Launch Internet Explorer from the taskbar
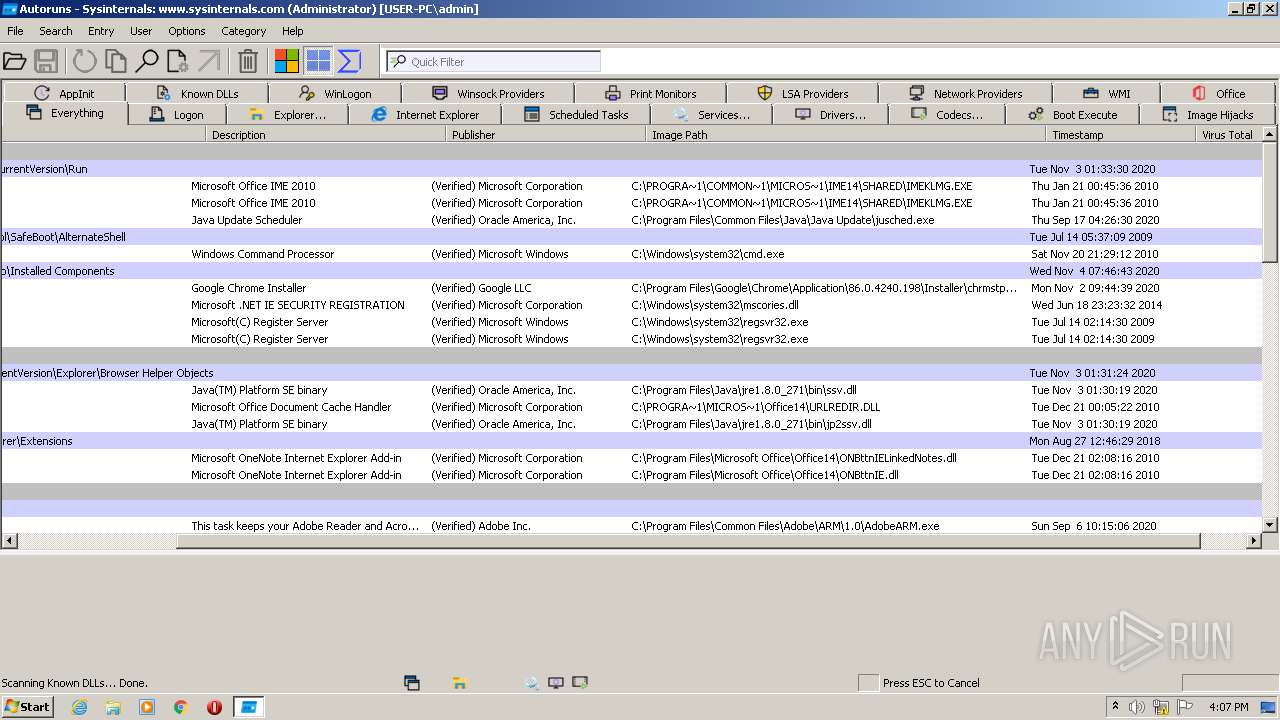 79,707
